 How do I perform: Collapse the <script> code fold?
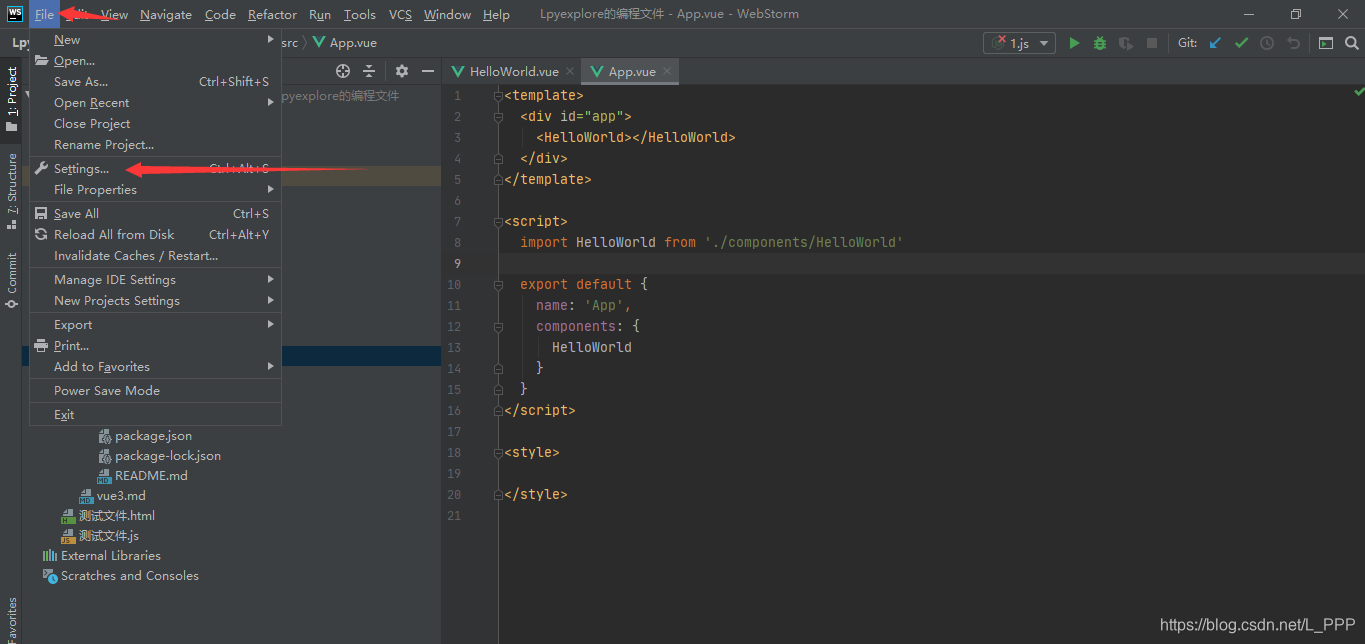pos(498,222)
